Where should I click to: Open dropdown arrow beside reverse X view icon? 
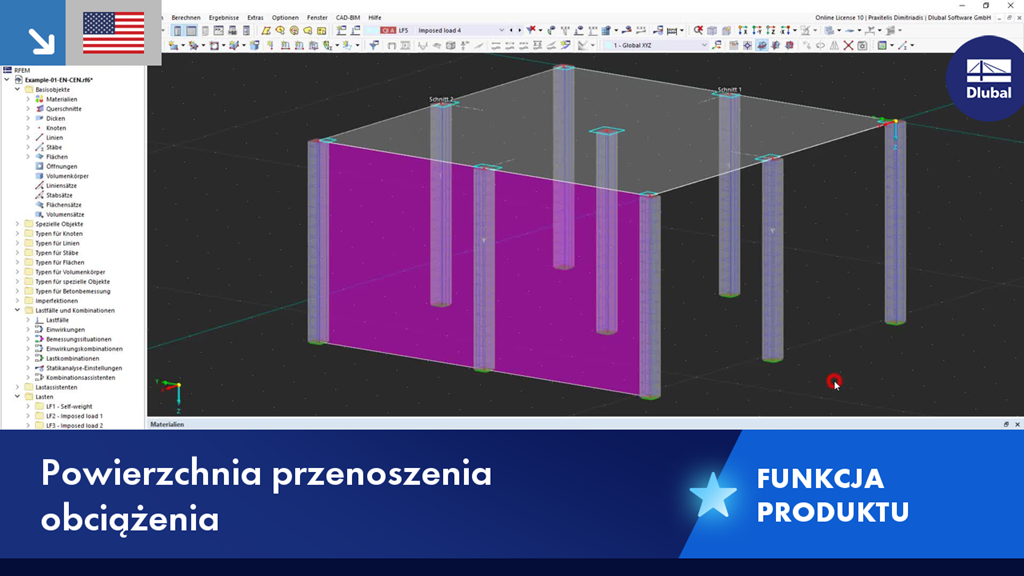point(795,30)
